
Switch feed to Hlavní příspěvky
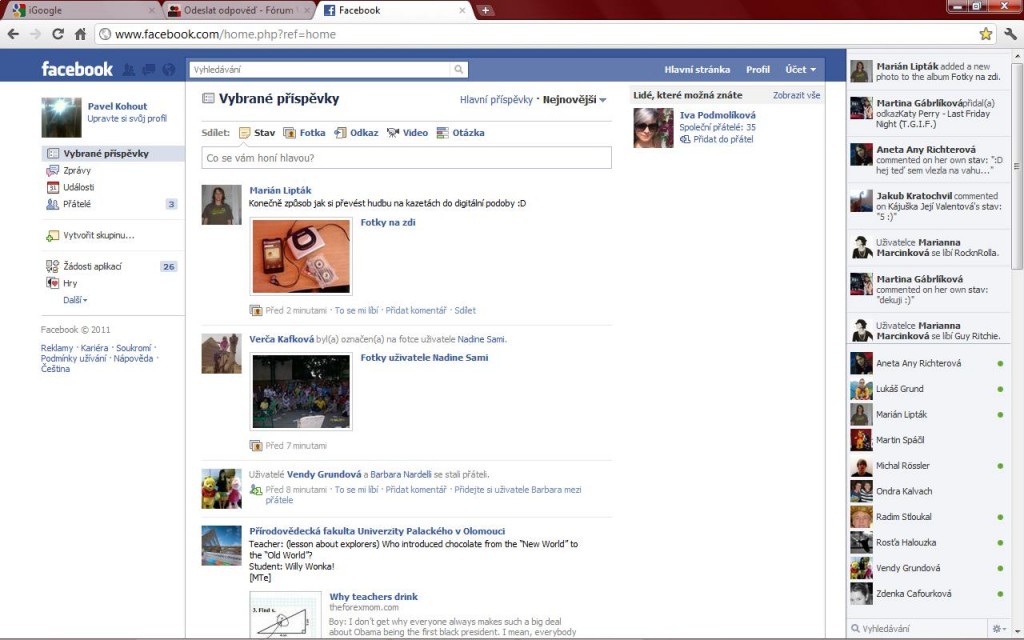[x=496, y=100]
